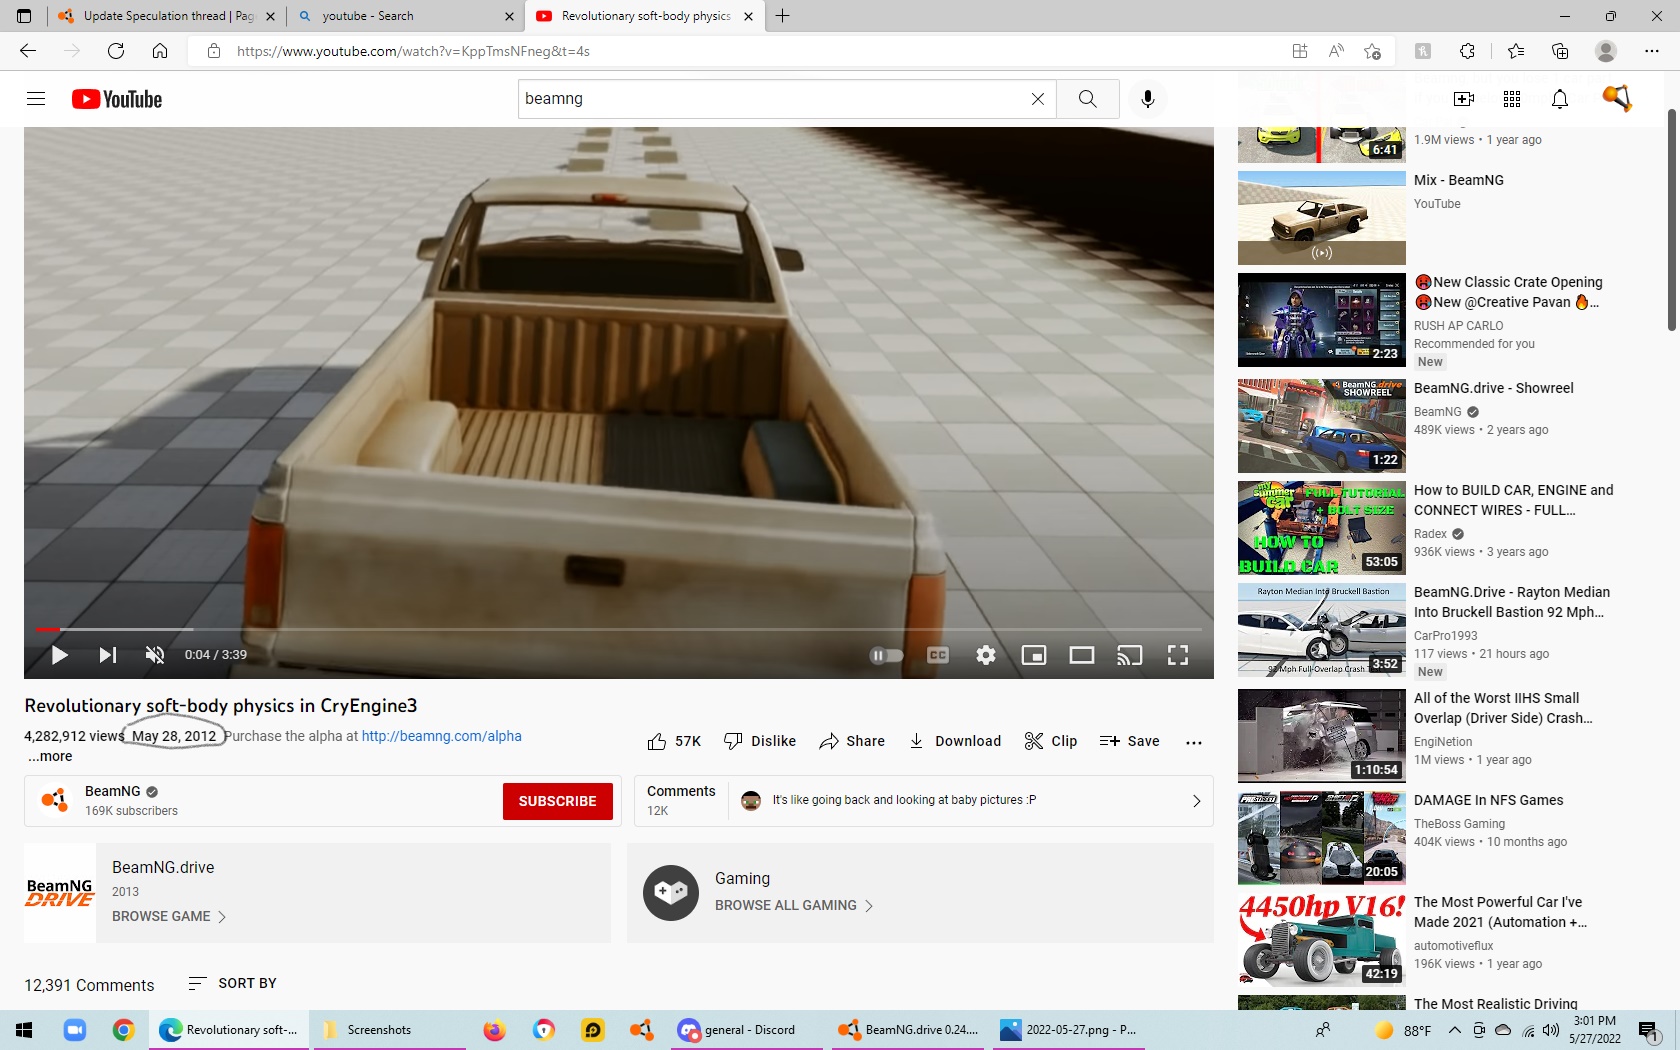
Task: Enter fullscreen mode
Action: (x=1178, y=655)
